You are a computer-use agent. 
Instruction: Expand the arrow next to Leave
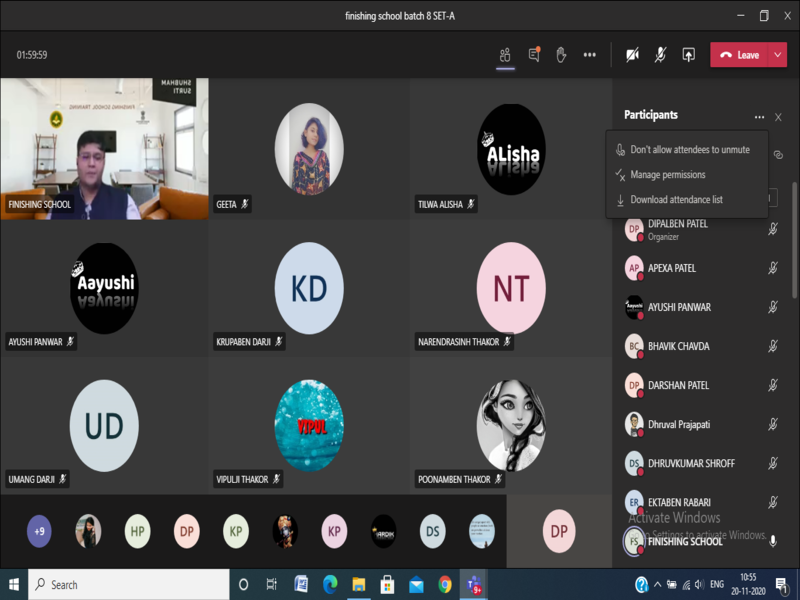[x=778, y=55]
